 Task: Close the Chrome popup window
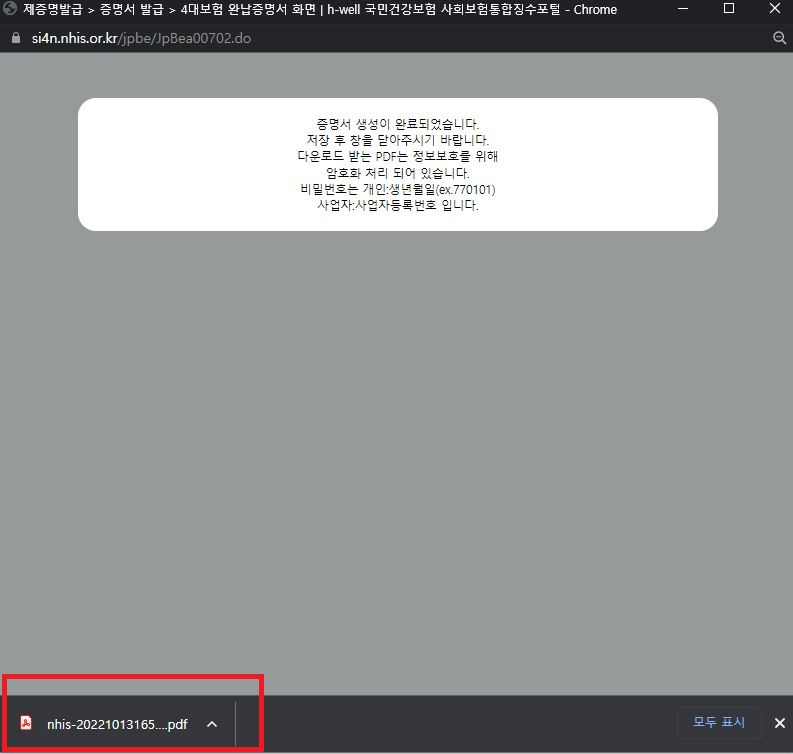774,9
